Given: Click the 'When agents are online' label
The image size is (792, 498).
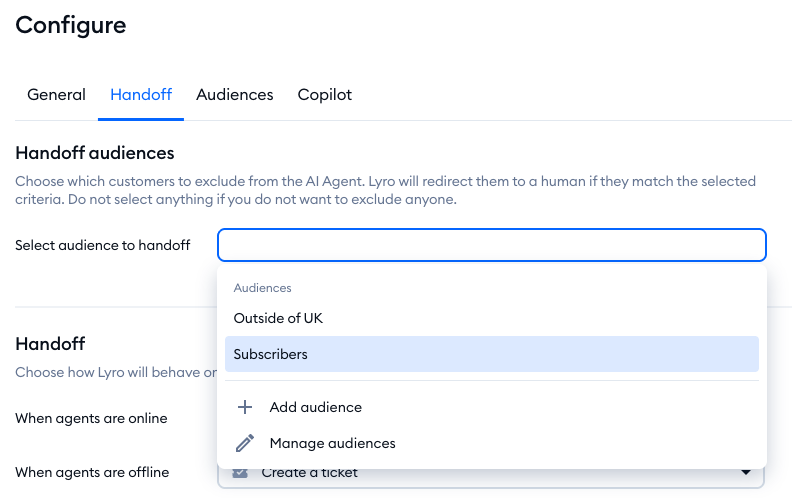Looking at the screenshot, I should [x=91, y=418].
